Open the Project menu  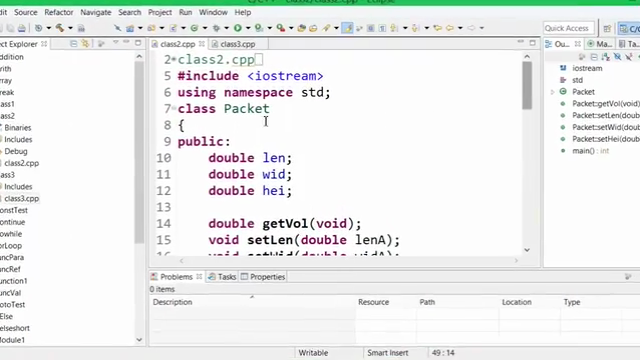(x=160, y=12)
